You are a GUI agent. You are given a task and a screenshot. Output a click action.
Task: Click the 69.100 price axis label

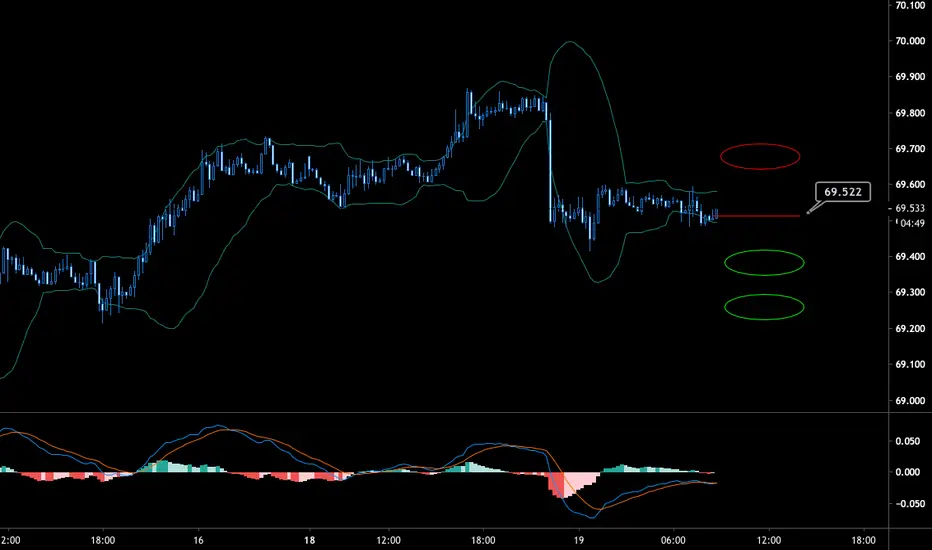910,364
